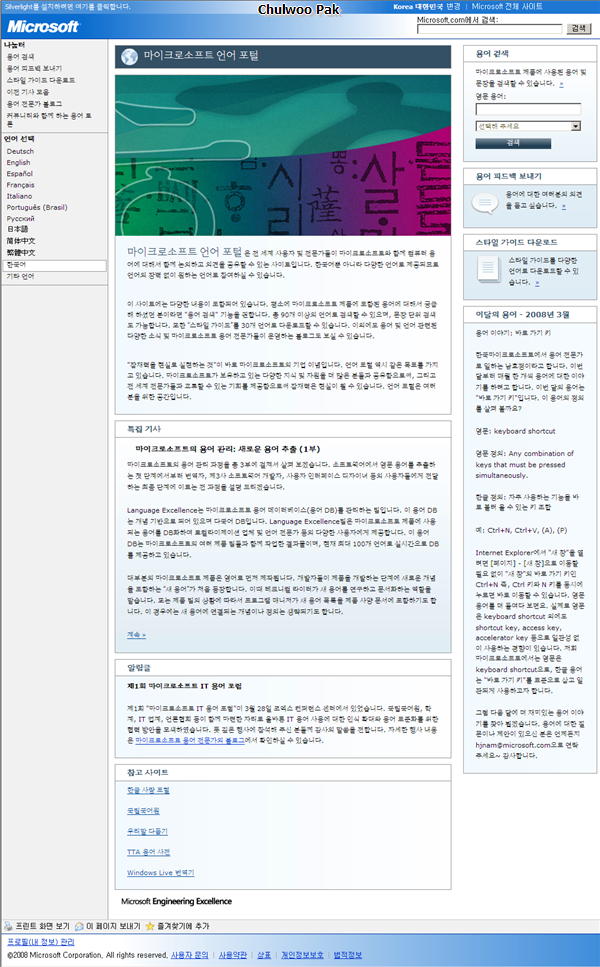
Task: Select Русский in language list
Action: click(20, 218)
